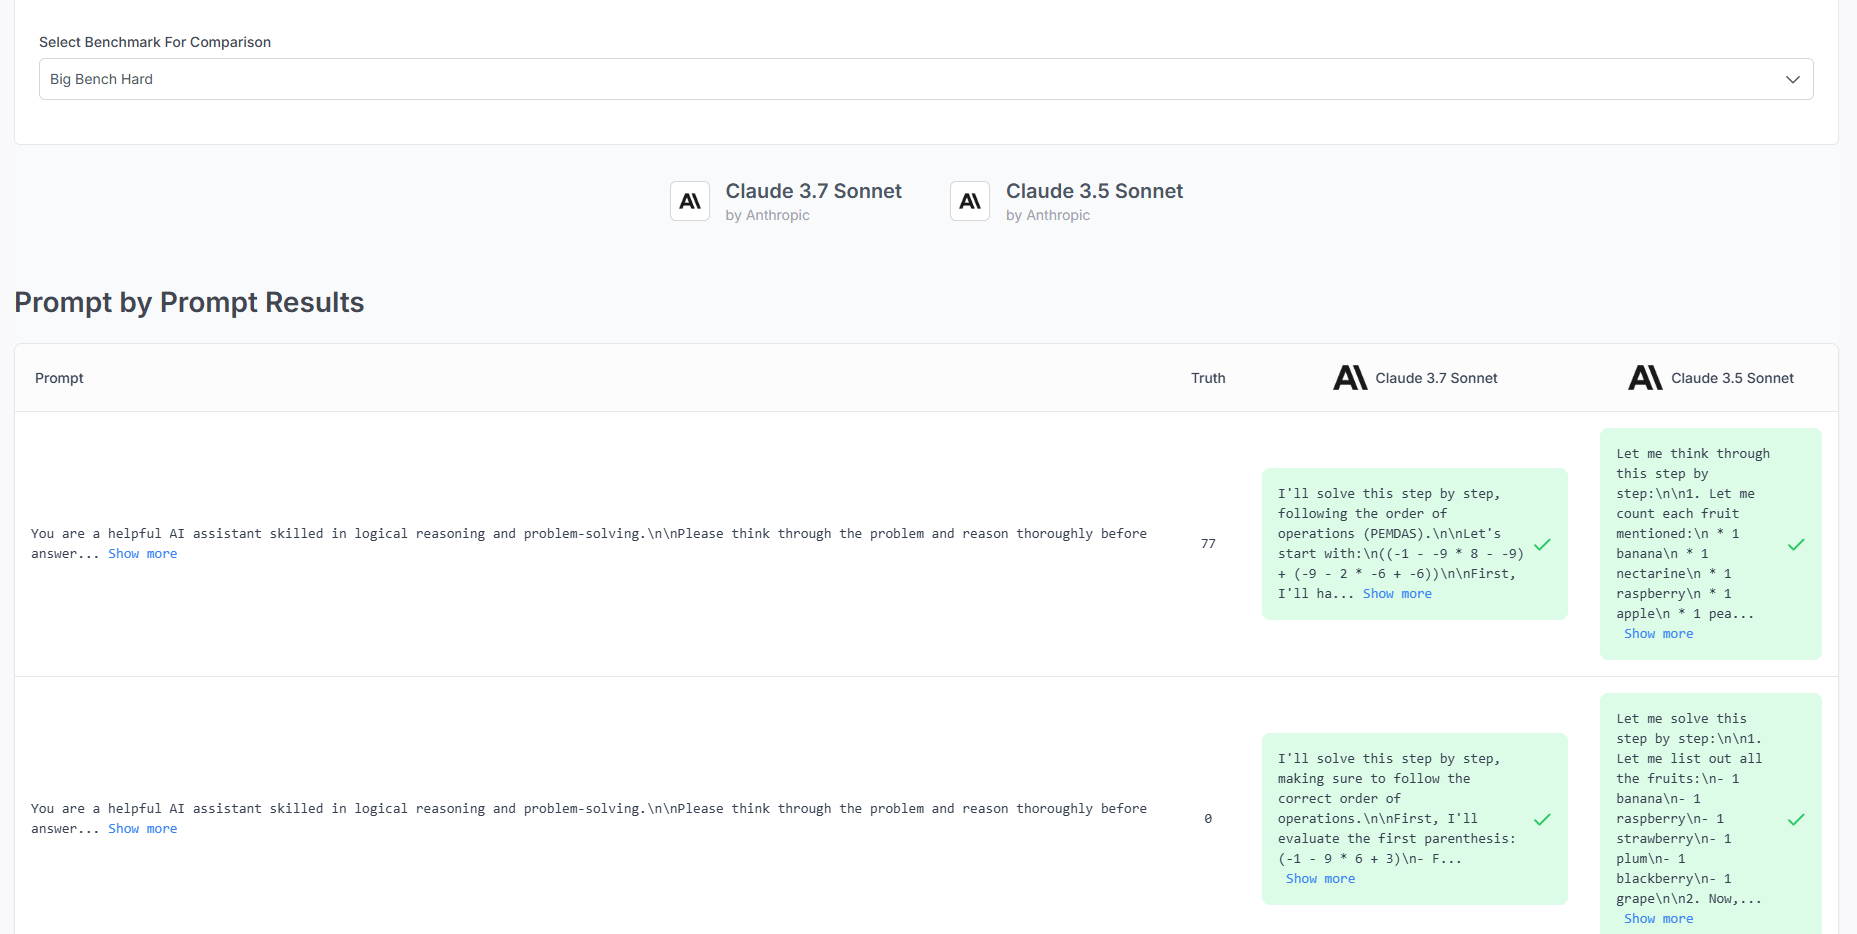1857x934 pixels.
Task: Show more of the first row prompt
Action: tap(143, 554)
